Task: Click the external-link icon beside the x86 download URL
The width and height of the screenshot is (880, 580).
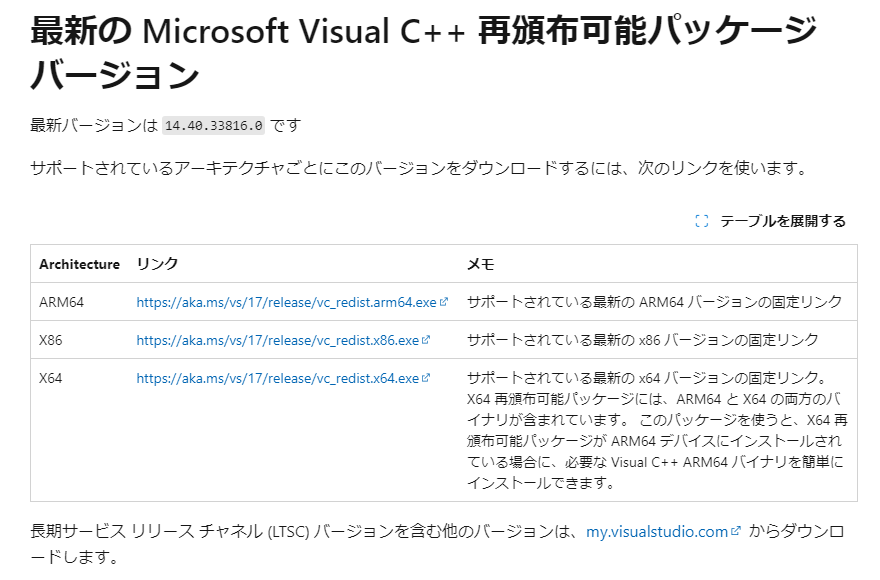Action: [x=424, y=339]
